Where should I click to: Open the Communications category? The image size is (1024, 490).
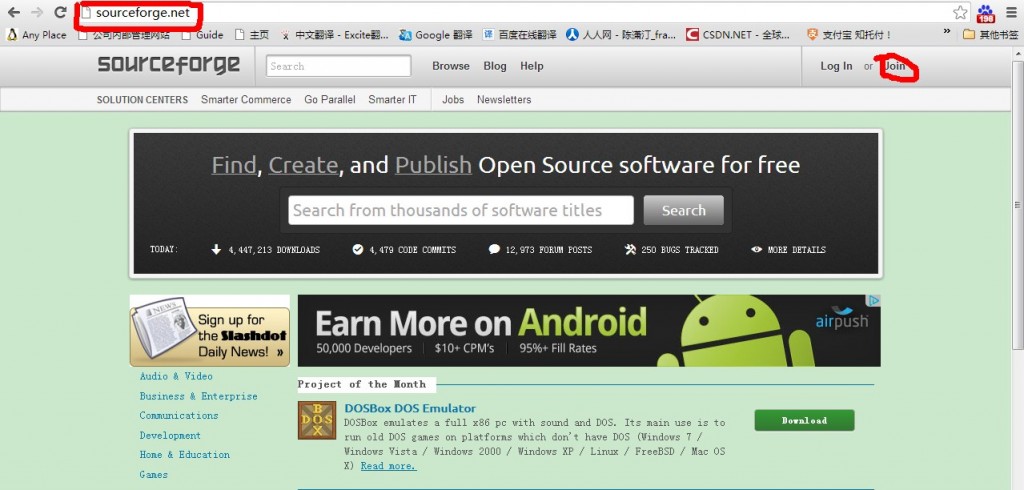(179, 416)
